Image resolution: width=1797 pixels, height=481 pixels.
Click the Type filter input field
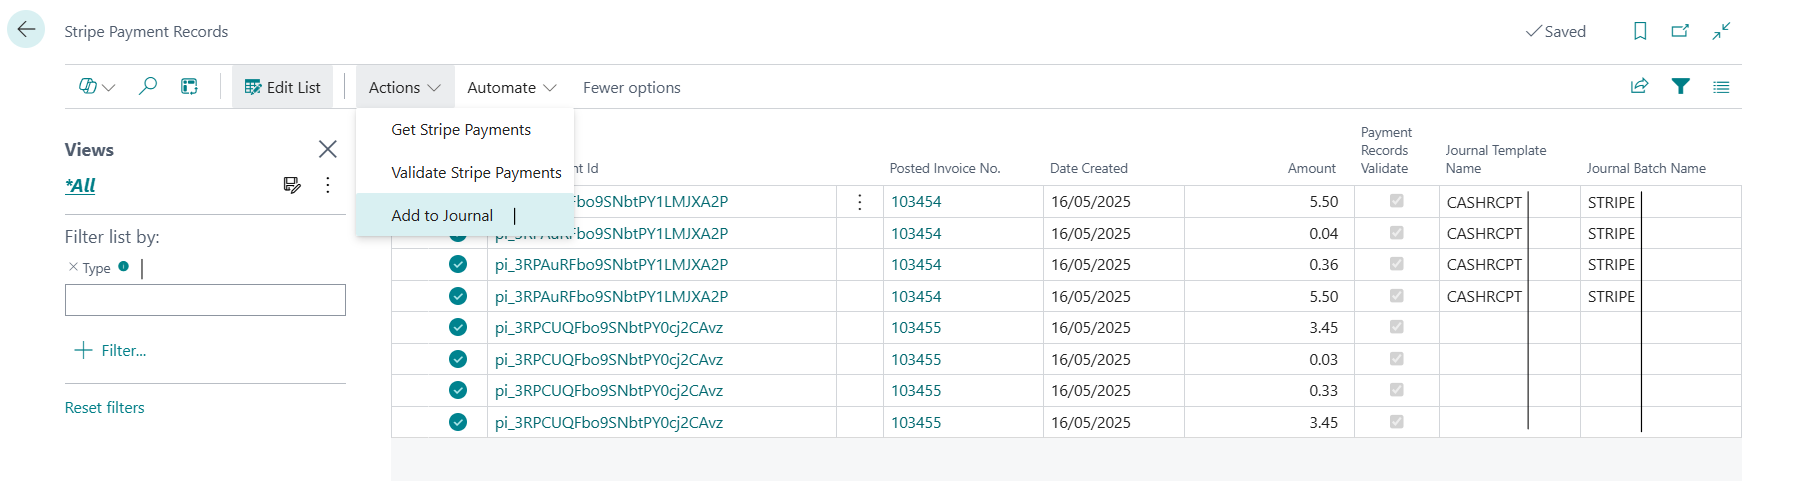point(205,300)
